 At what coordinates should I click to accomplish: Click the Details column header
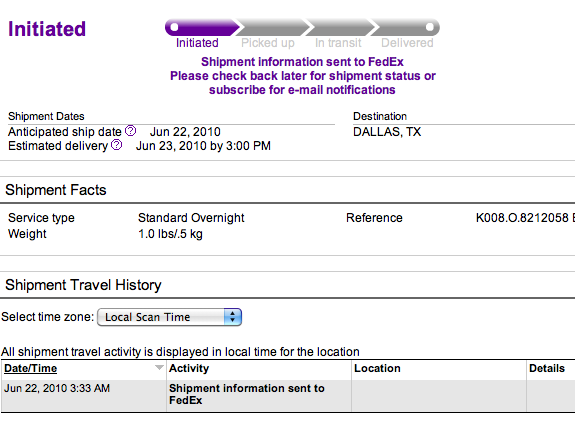click(x=547, y=368)
